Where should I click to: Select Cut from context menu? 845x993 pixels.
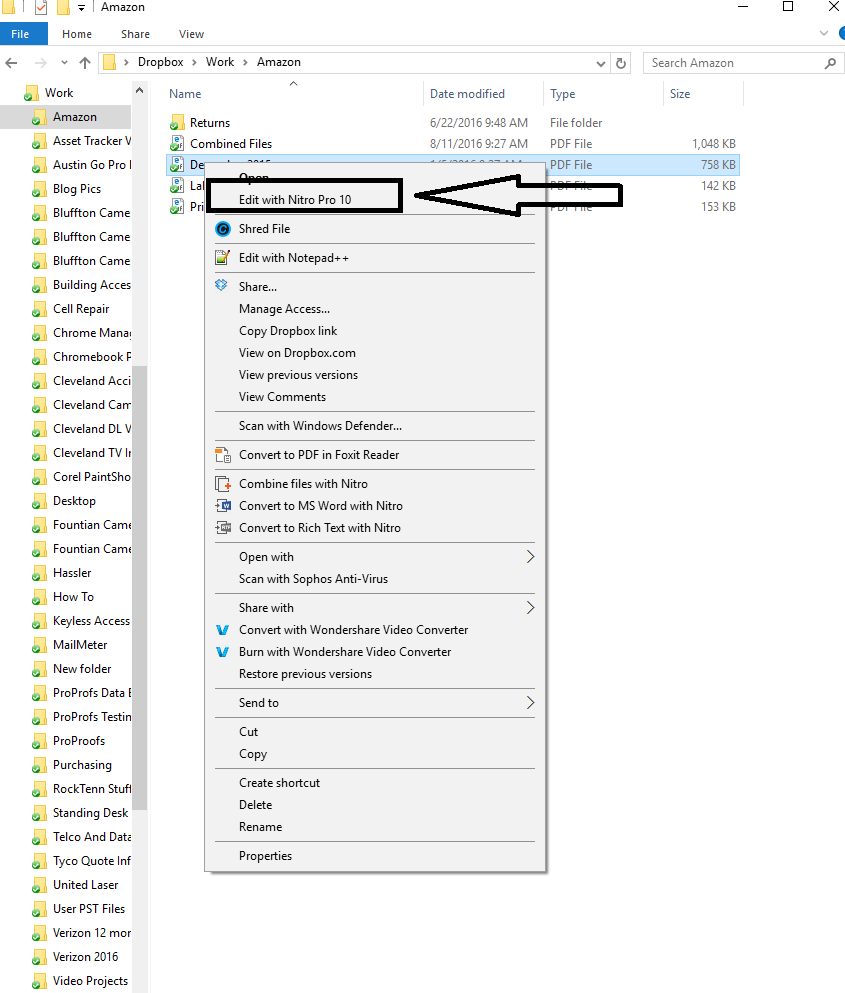[248, 732]
